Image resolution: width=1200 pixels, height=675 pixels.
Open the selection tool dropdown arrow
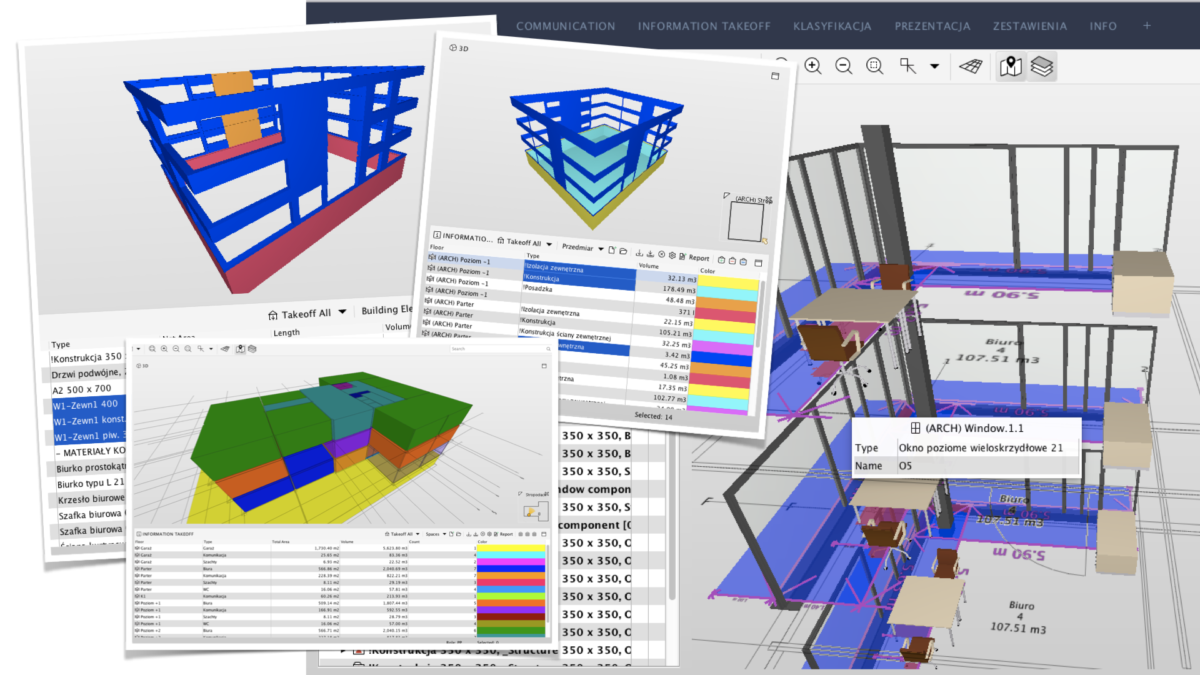coord(934,67)
